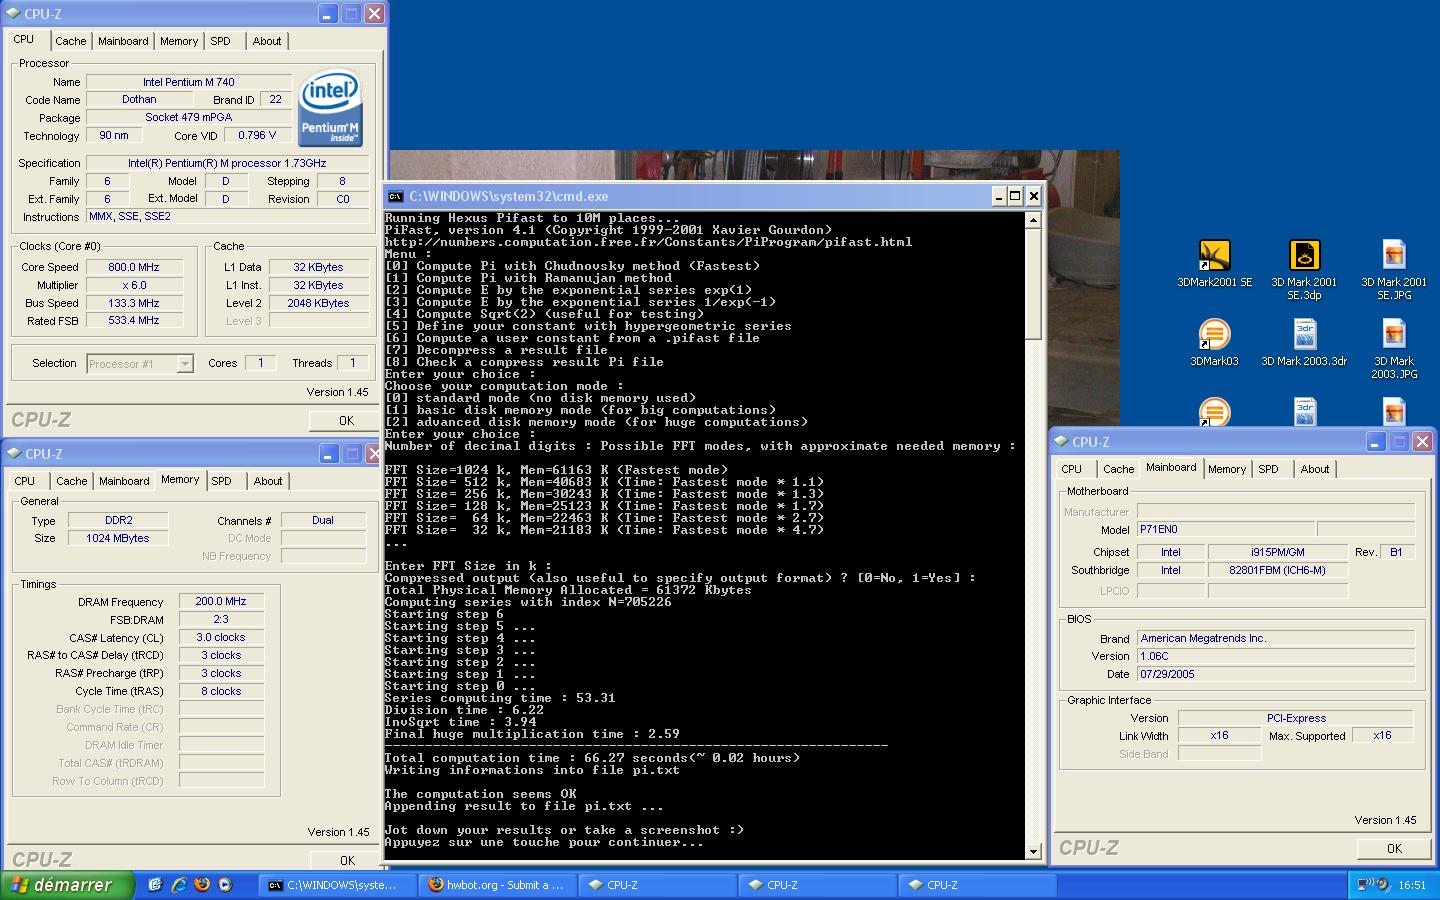
Task: Launch Internet Explorer from quick launch
Action: click(x=179, y=885)
